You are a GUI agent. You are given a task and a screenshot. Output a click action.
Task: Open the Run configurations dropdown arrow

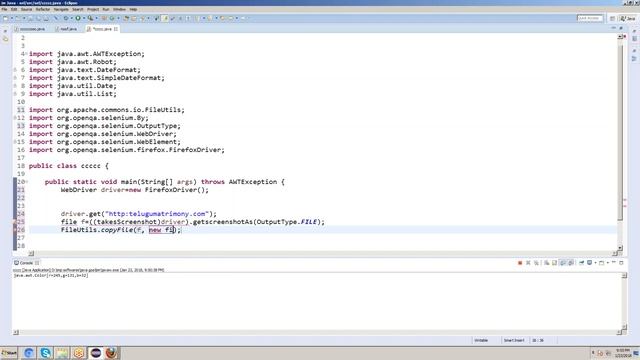click(84, 18)
